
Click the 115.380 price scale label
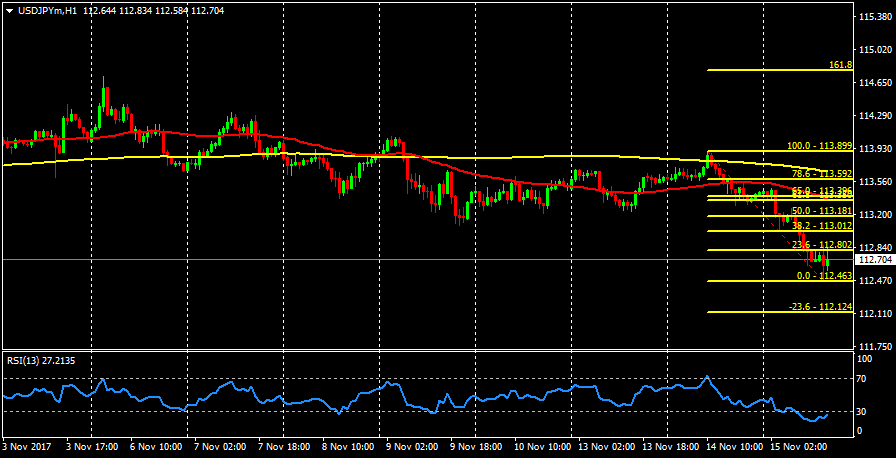click(875, 17)
